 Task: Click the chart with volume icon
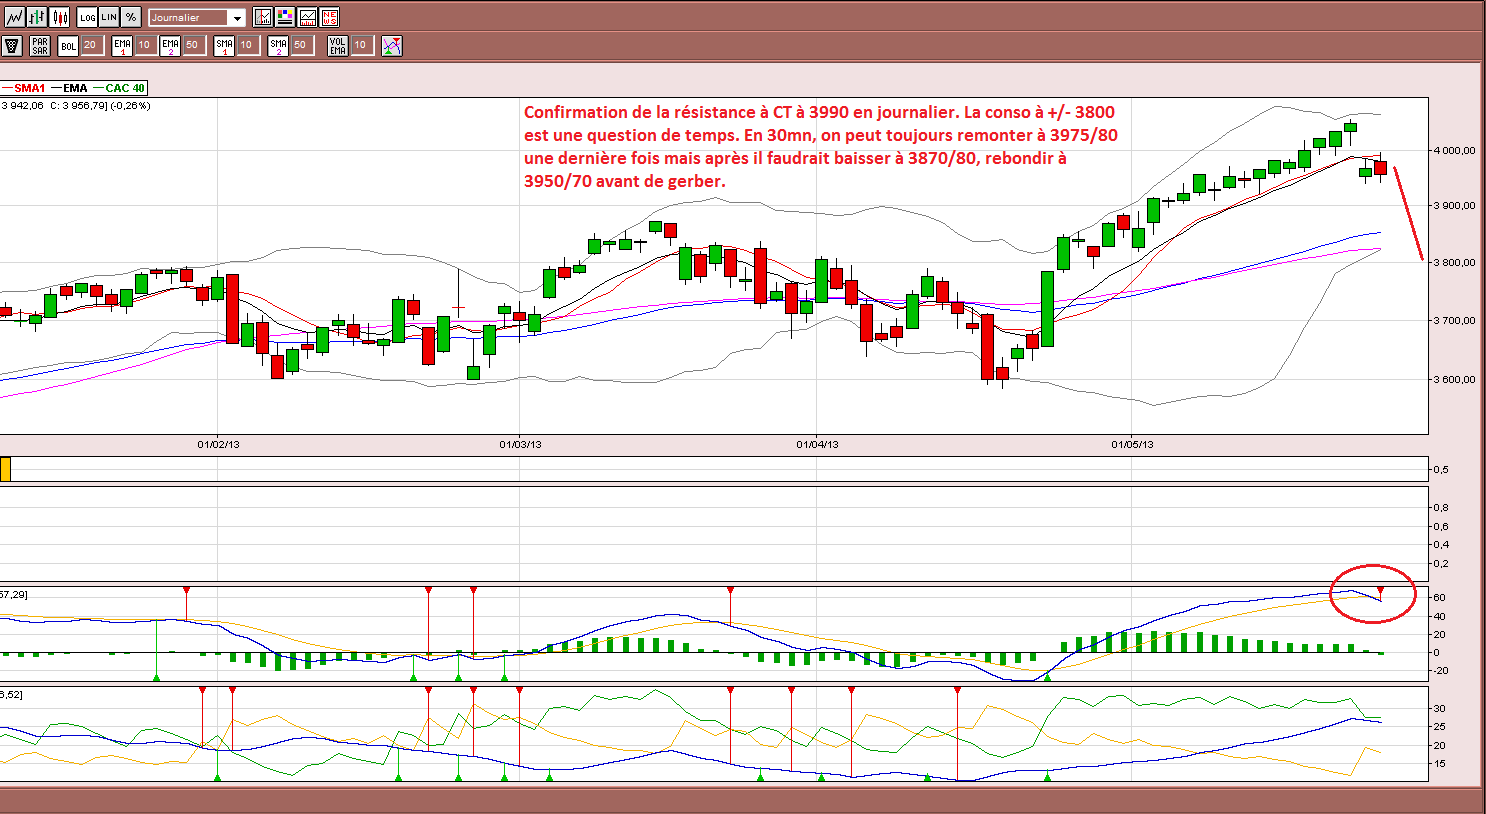(x=307, y=17)
